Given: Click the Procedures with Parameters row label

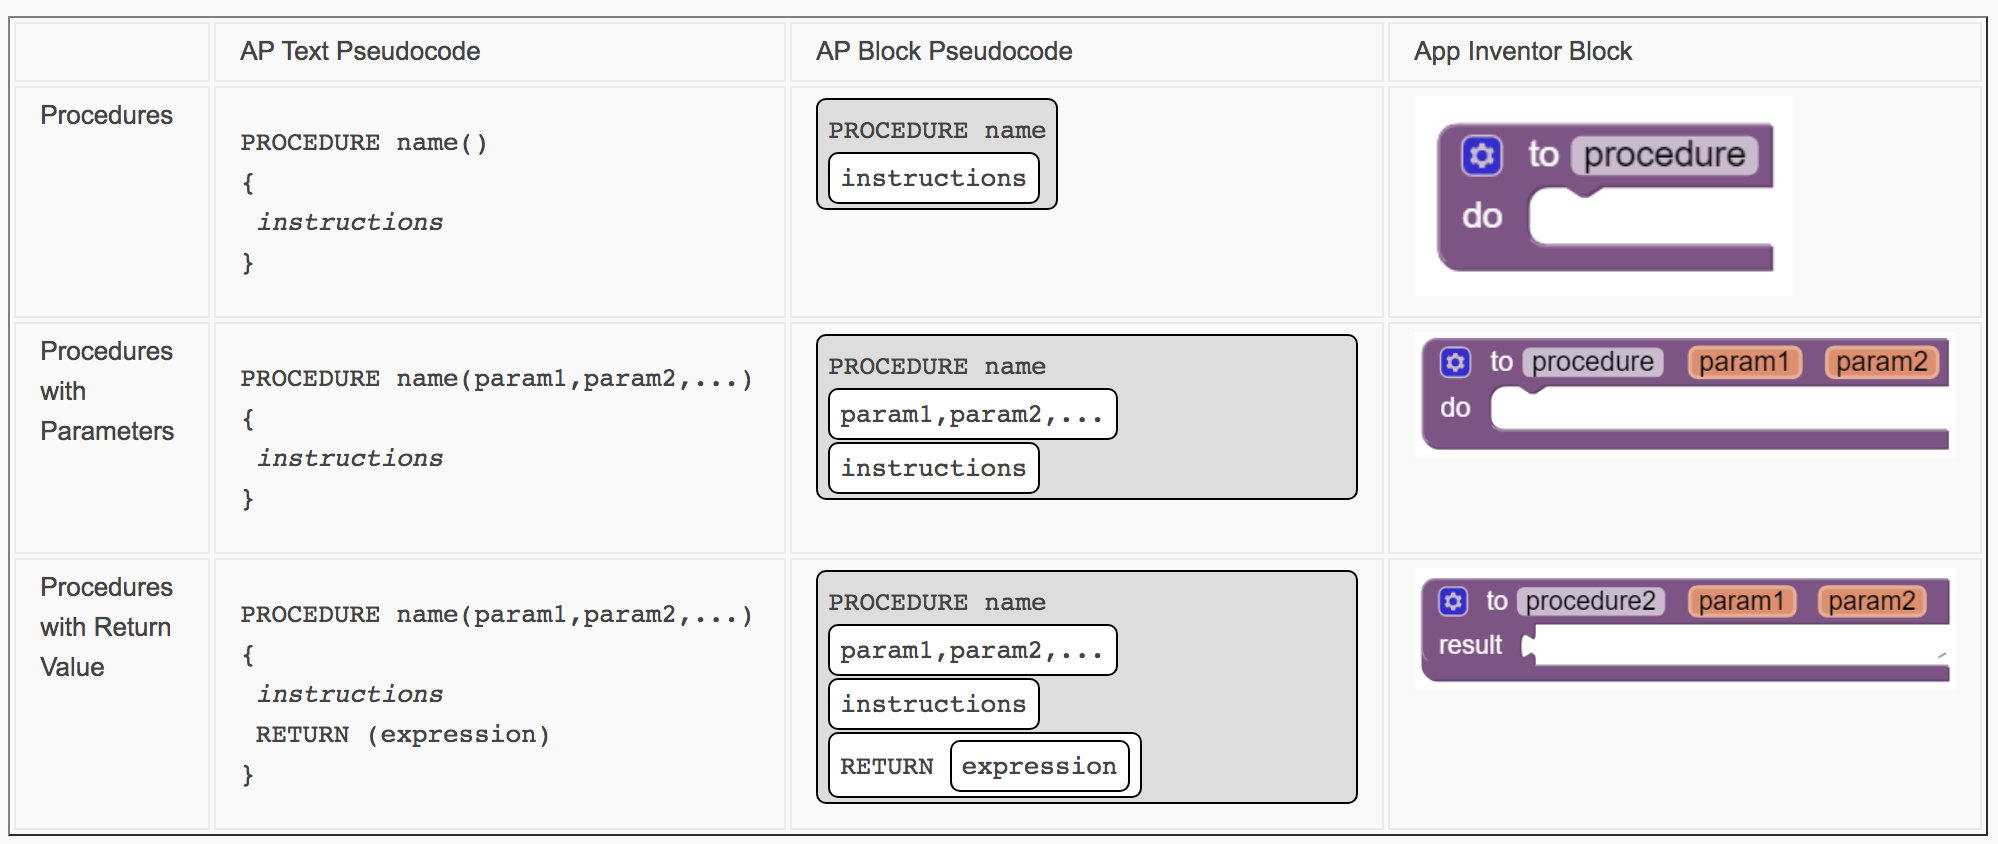Looking at the screenshot, I should tap(107, 391).
